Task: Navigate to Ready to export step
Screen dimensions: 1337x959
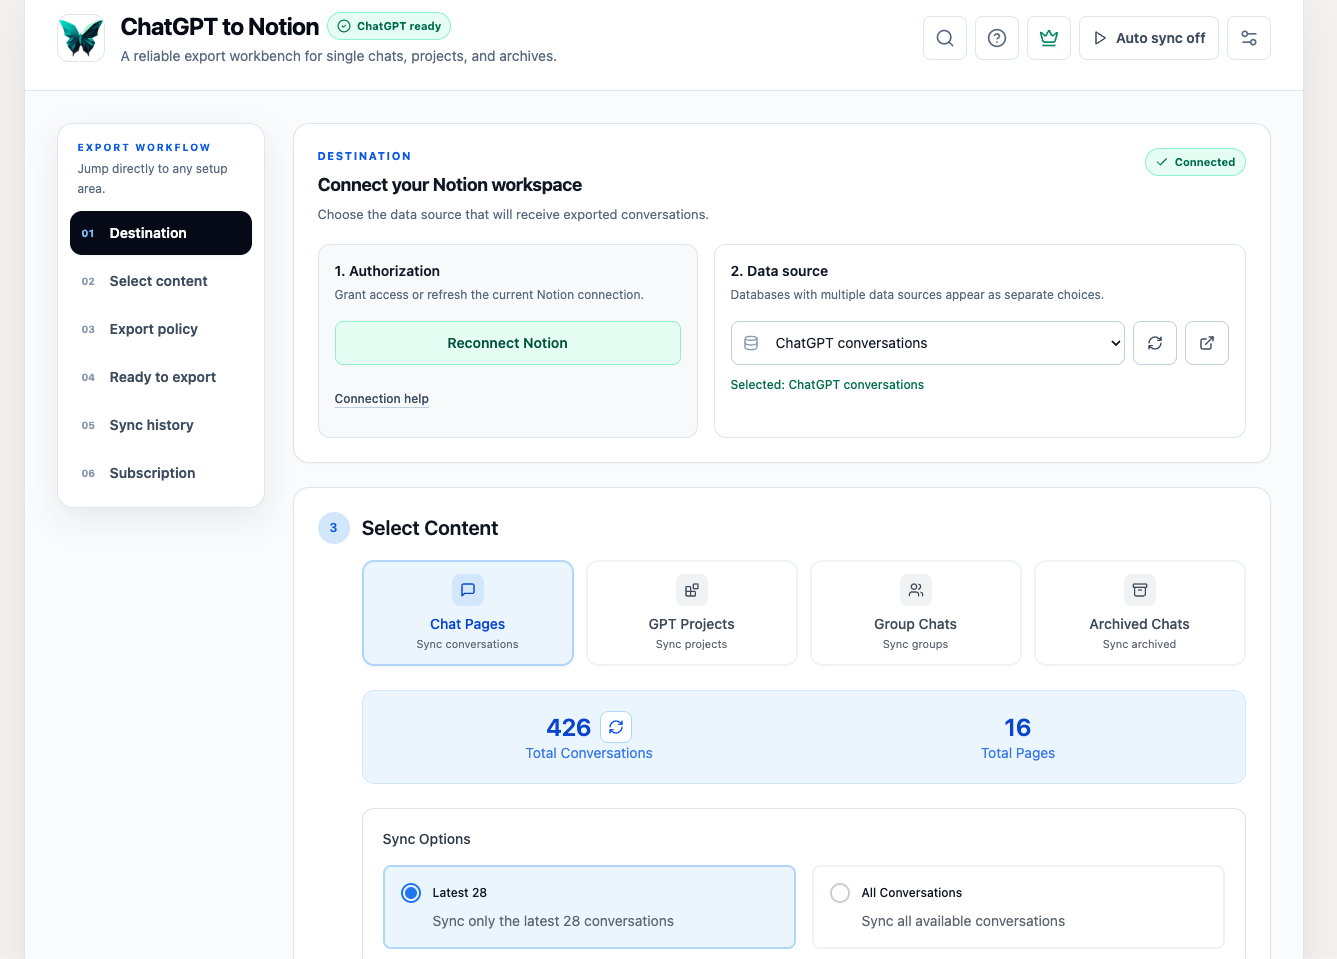Action: pos(161,377)
